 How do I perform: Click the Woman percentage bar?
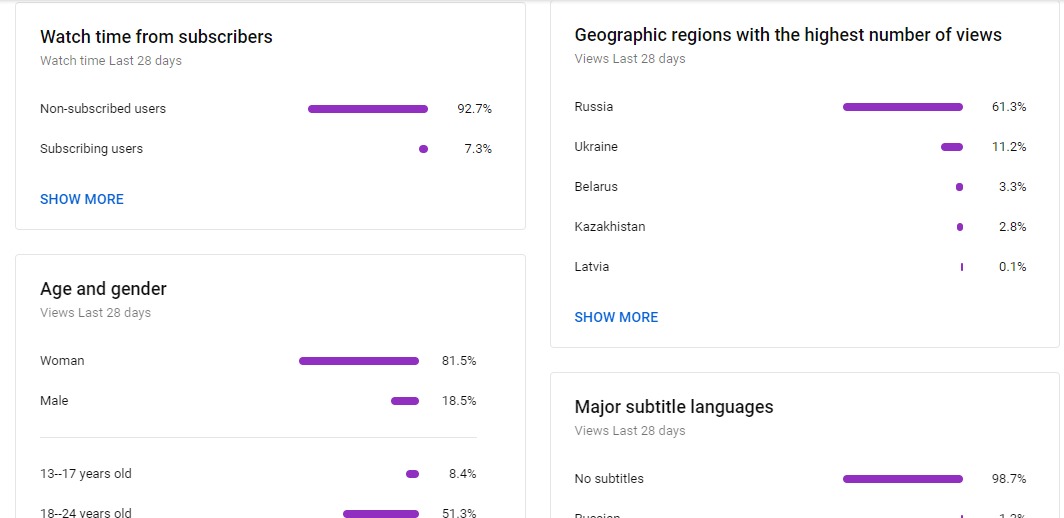click(x=359, y=361)
